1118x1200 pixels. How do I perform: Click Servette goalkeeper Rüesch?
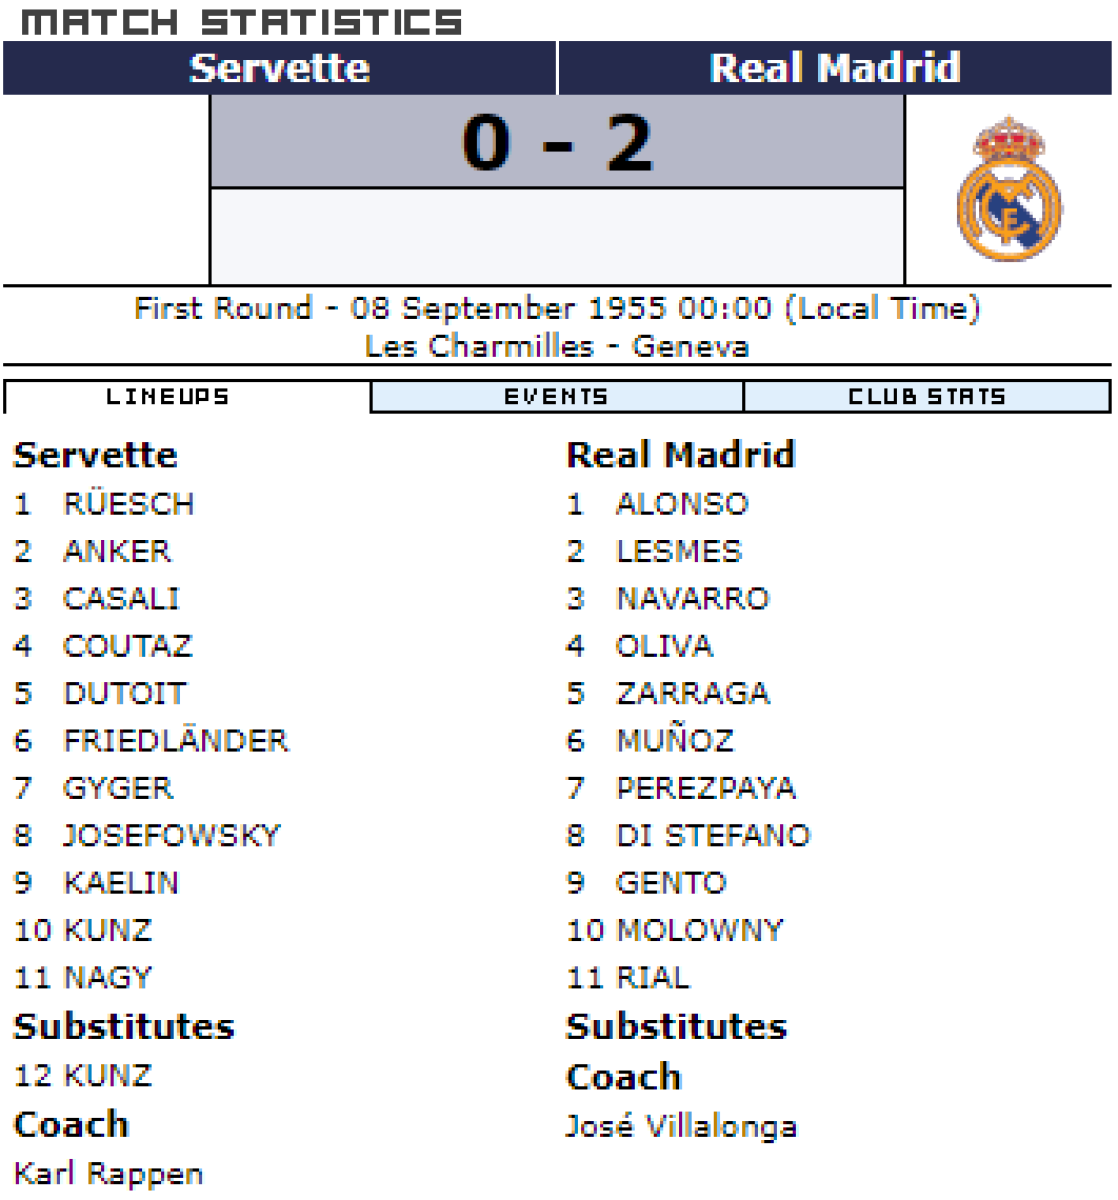[x=128, y=504]
